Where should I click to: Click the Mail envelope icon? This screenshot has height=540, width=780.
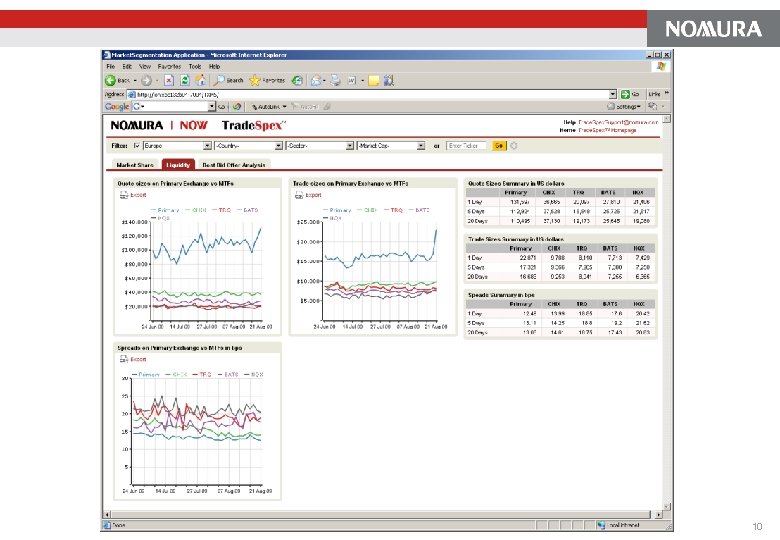click(315, 80)
